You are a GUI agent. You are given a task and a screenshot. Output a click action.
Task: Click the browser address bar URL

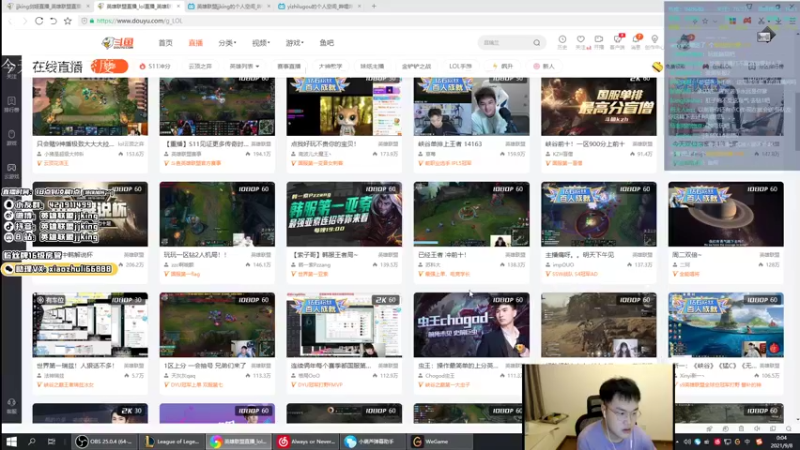139,21
